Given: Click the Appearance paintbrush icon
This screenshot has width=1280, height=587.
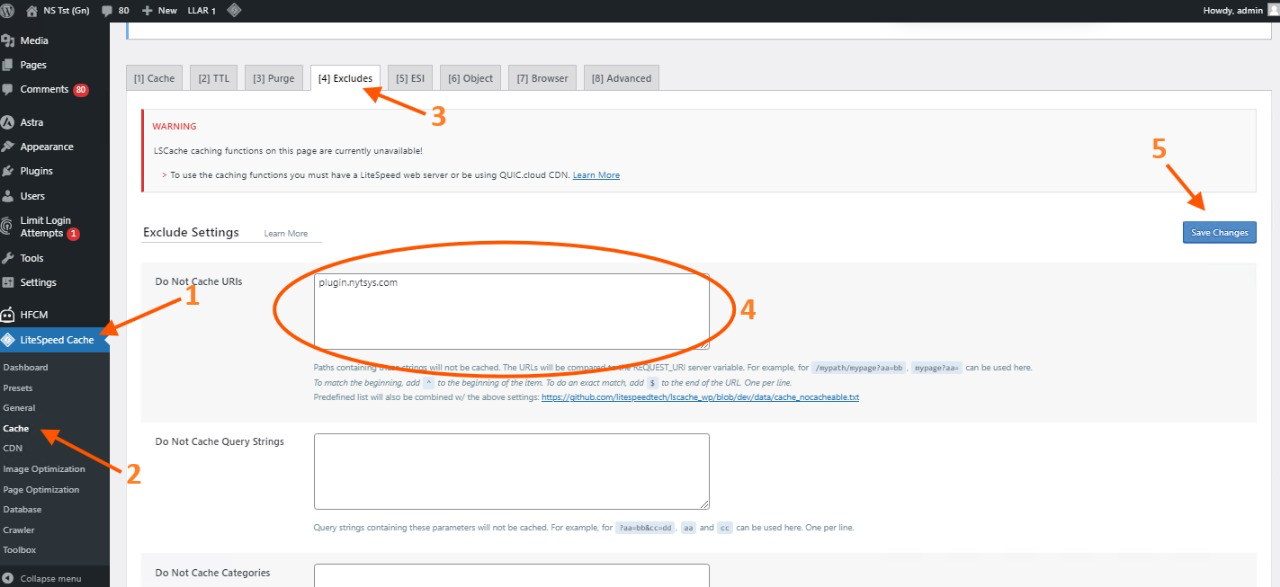Looking at the screenshot, I should [9, 147].
